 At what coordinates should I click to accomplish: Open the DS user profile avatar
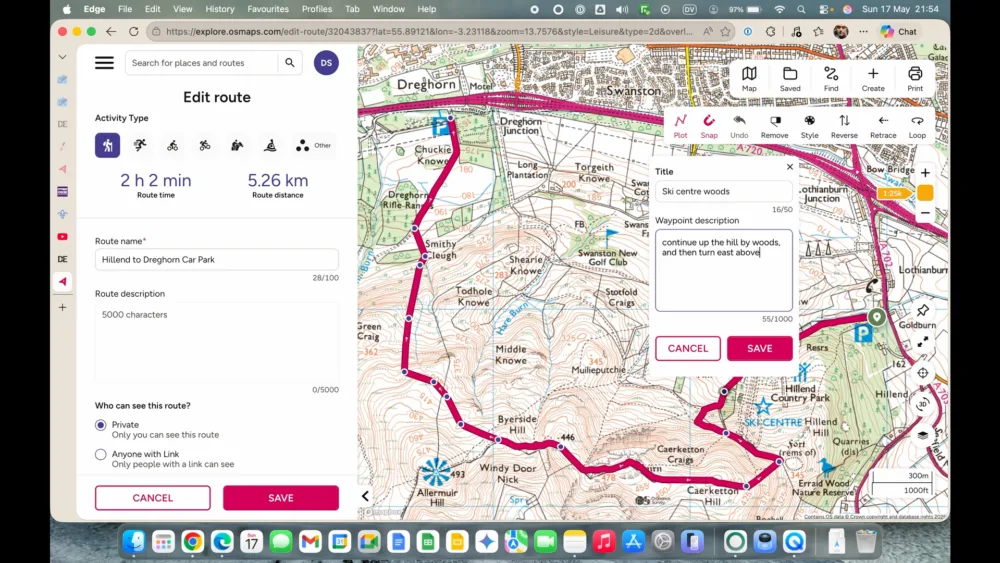coord(326,62)
